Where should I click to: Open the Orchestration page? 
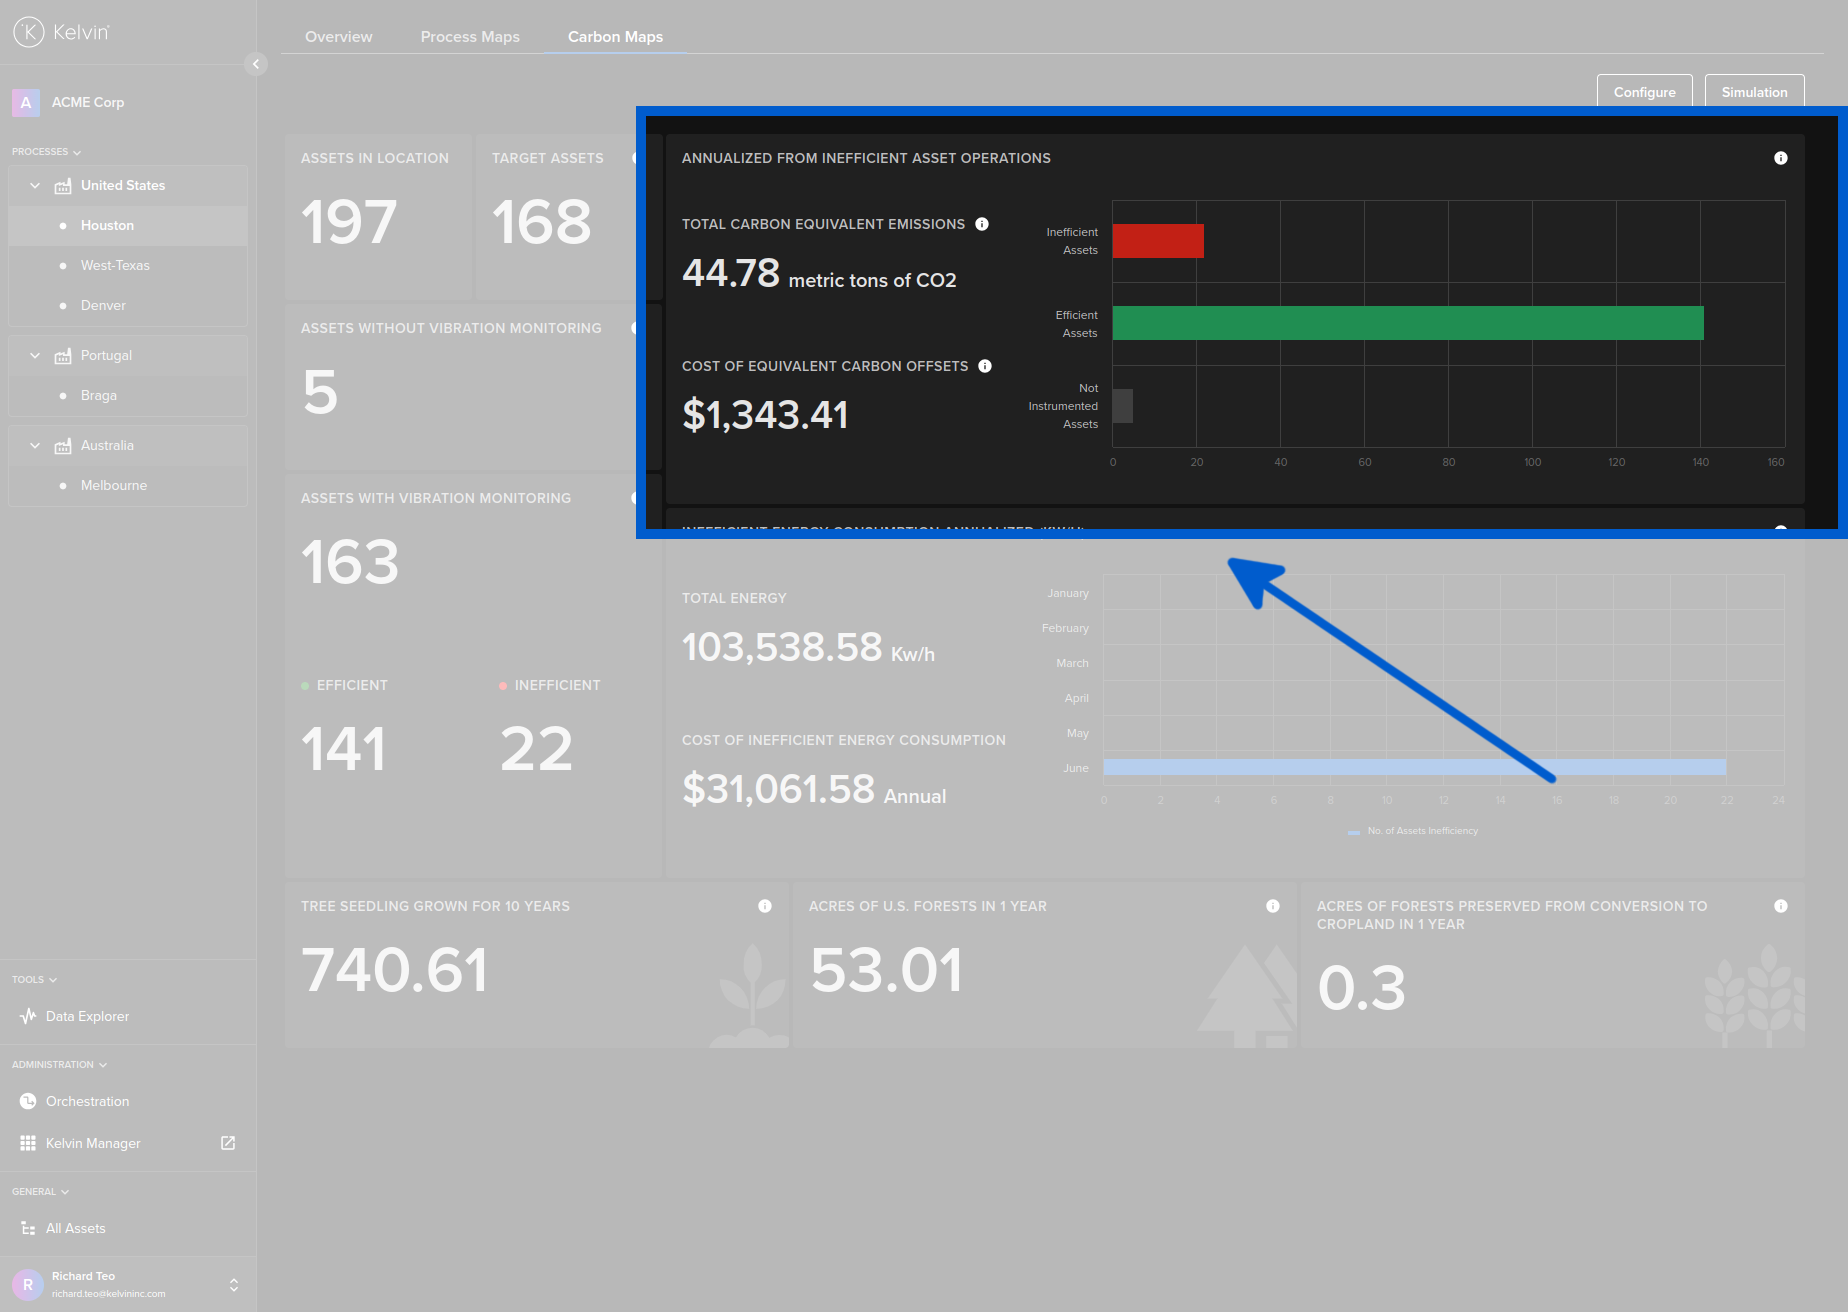click(x=87, y=1101)
